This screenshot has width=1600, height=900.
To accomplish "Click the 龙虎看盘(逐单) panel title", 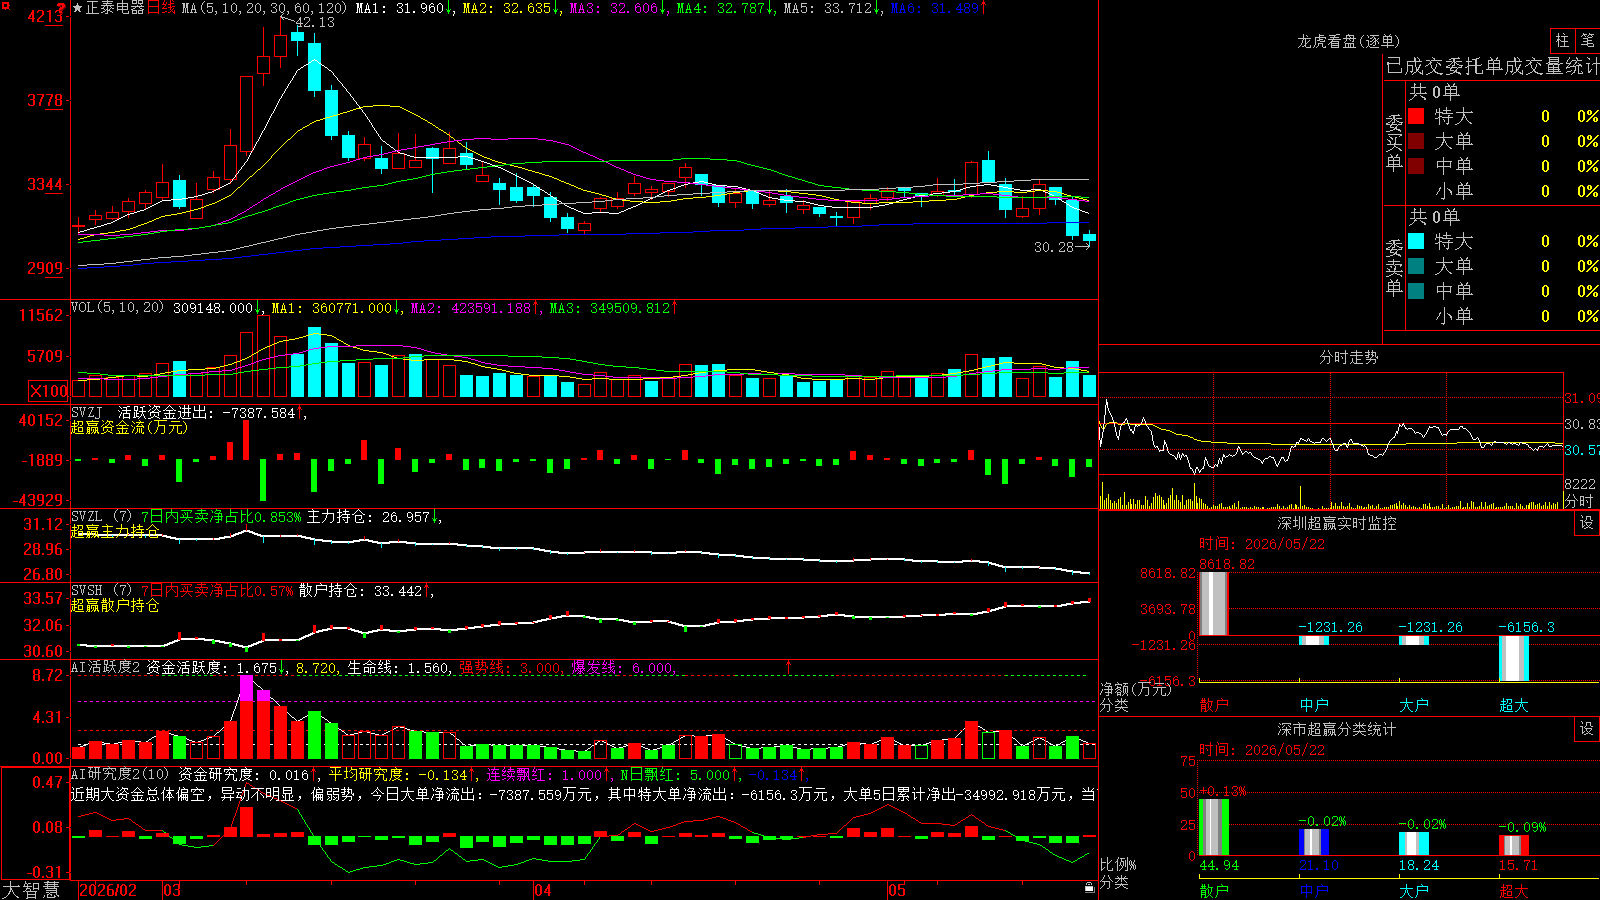I will point(1348,41).
